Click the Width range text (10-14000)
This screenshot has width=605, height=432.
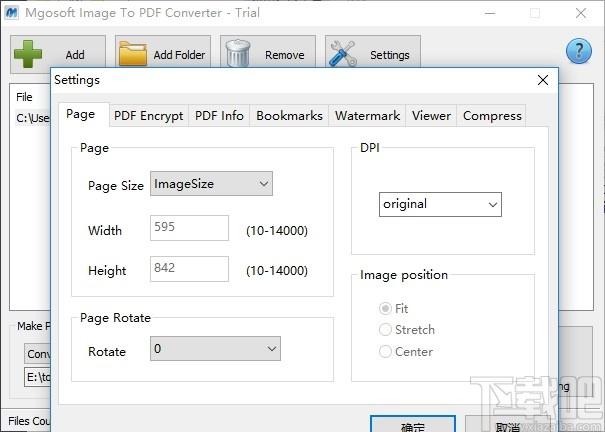point(277,231)
